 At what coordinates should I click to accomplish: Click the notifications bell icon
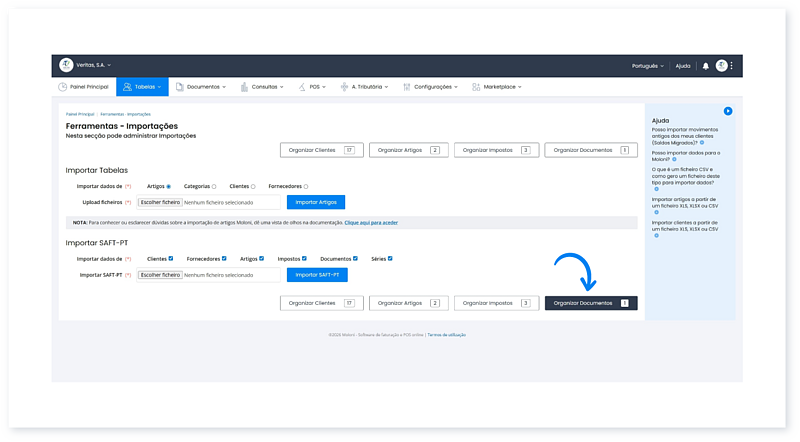coord(705,66)
